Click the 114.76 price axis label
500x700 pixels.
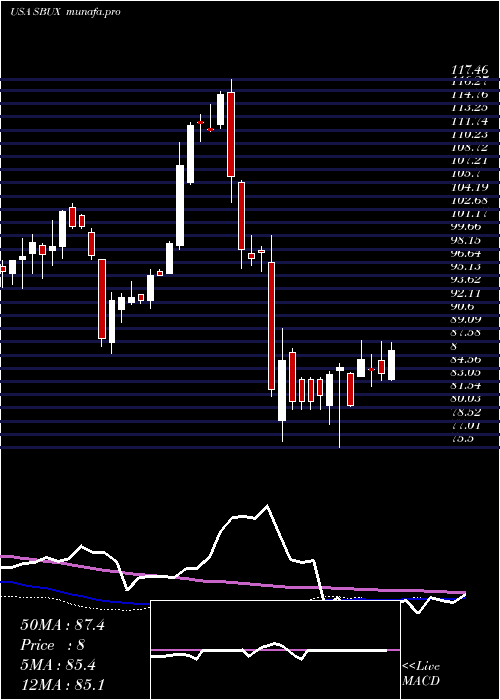[x=470, y=95]
